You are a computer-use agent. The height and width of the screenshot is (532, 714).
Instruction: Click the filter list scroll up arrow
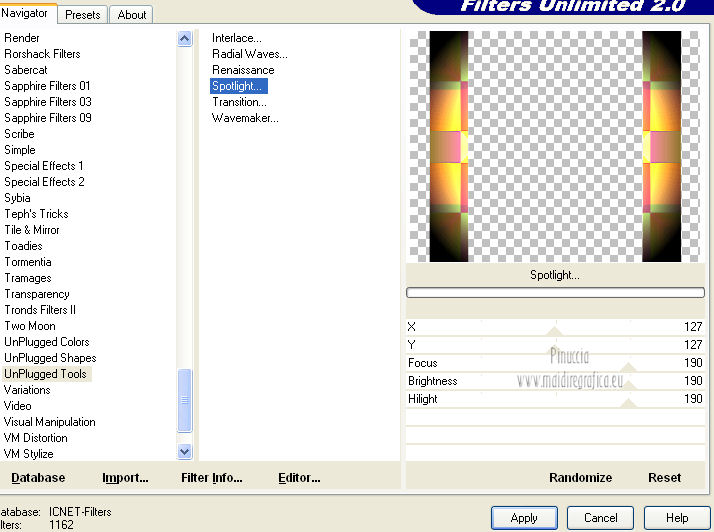point(184,39)
